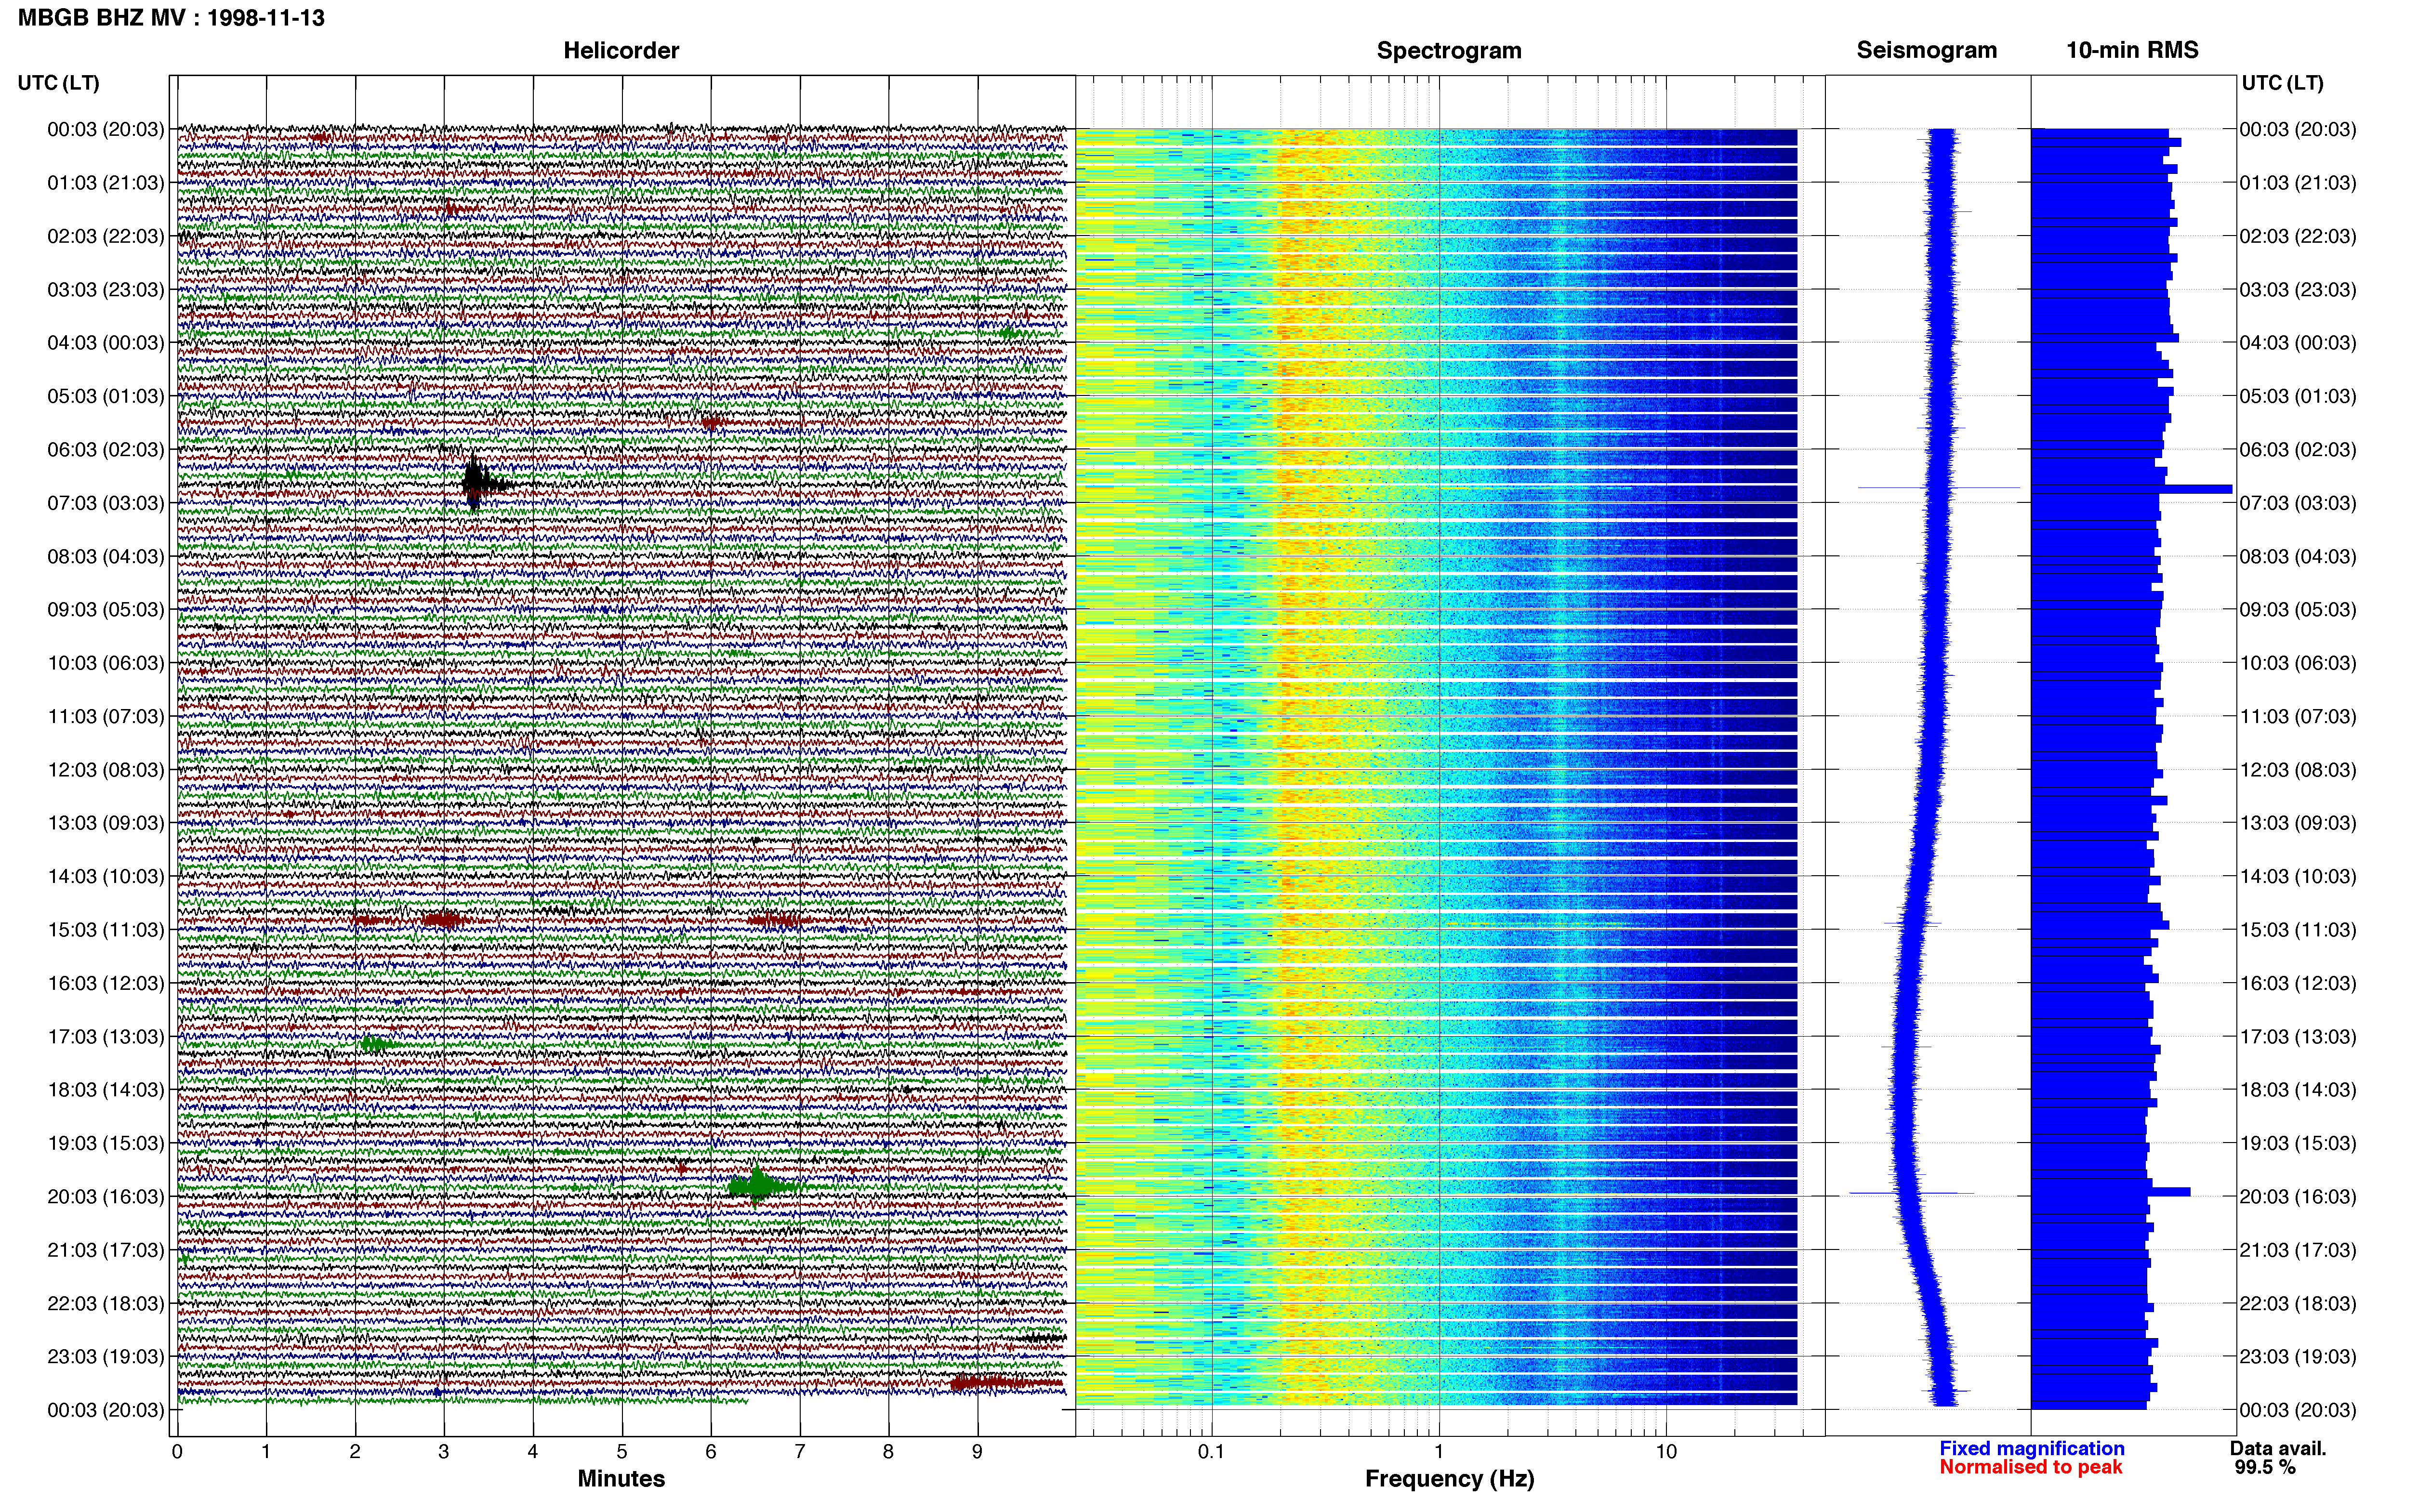
Task: Click left time label '19:03 (15:03)'
Action: (106, 1142)
